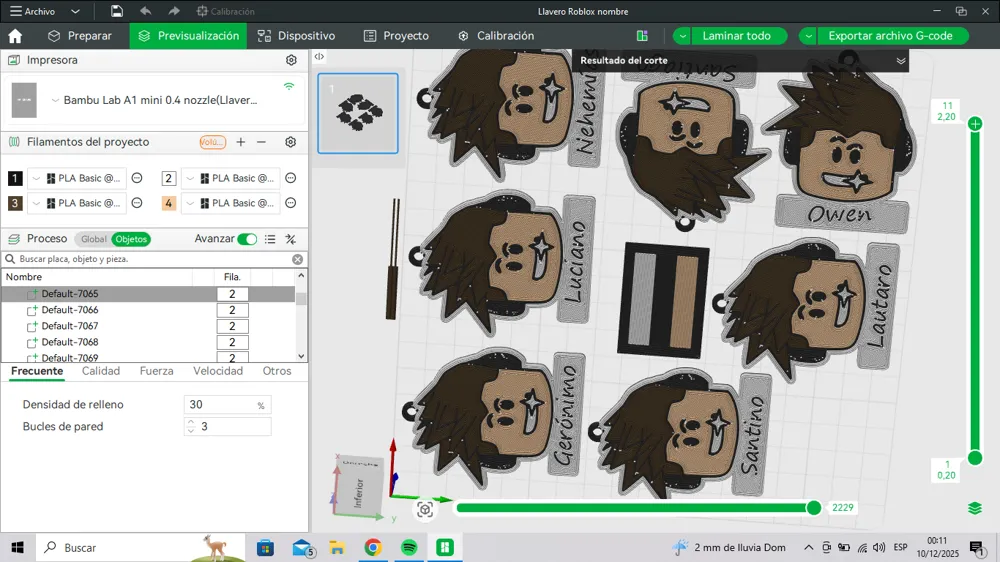Image resolution: width=1000 pixels, height=562 pixels.
Task: Open the plate layout icon near Laminar todo
Action: point(642,36)
